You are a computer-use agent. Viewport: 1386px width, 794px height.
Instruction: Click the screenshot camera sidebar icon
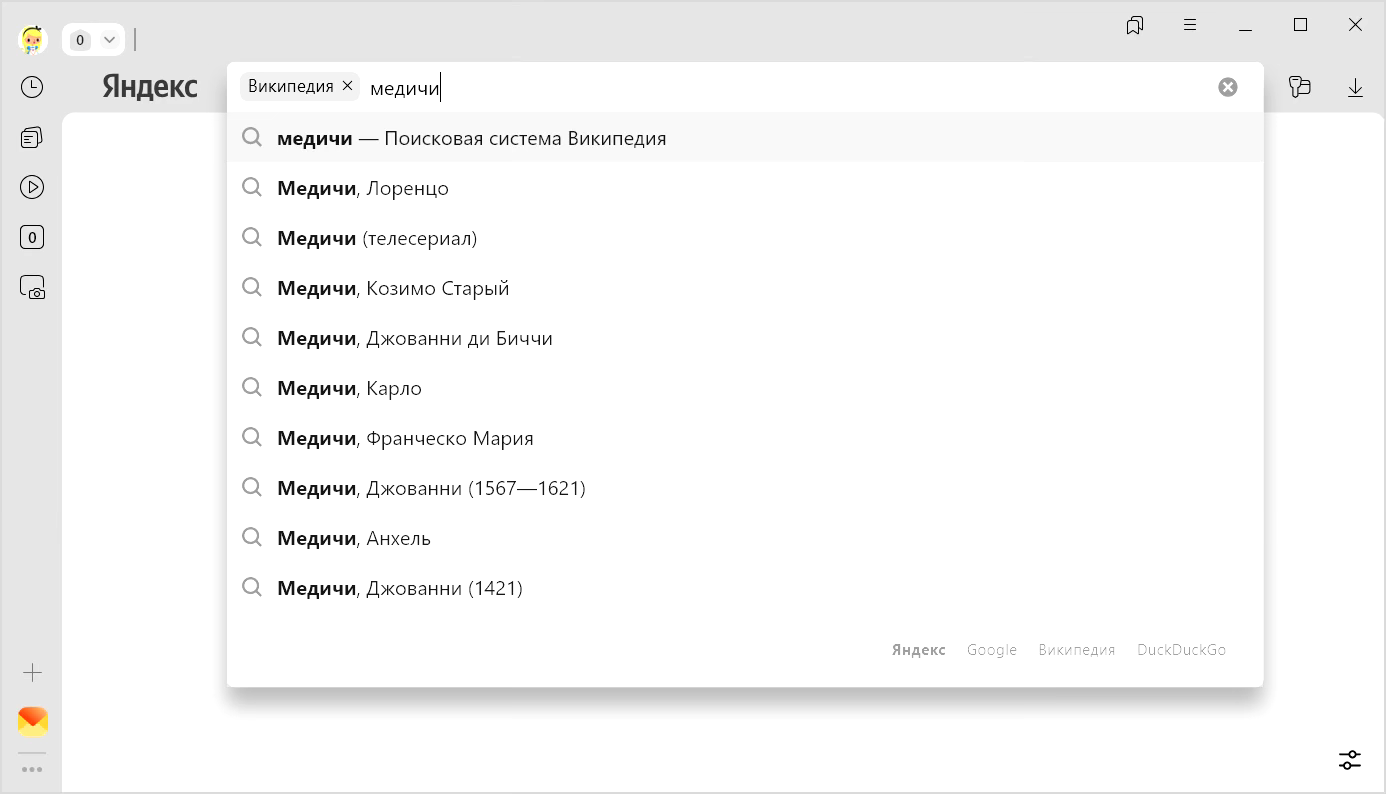click(x=32, y=288)
